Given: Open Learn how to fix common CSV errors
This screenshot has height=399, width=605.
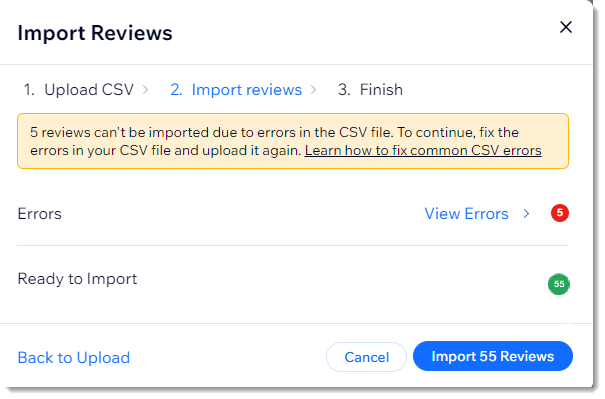Looking at the screenshot, I should (423, 150).
